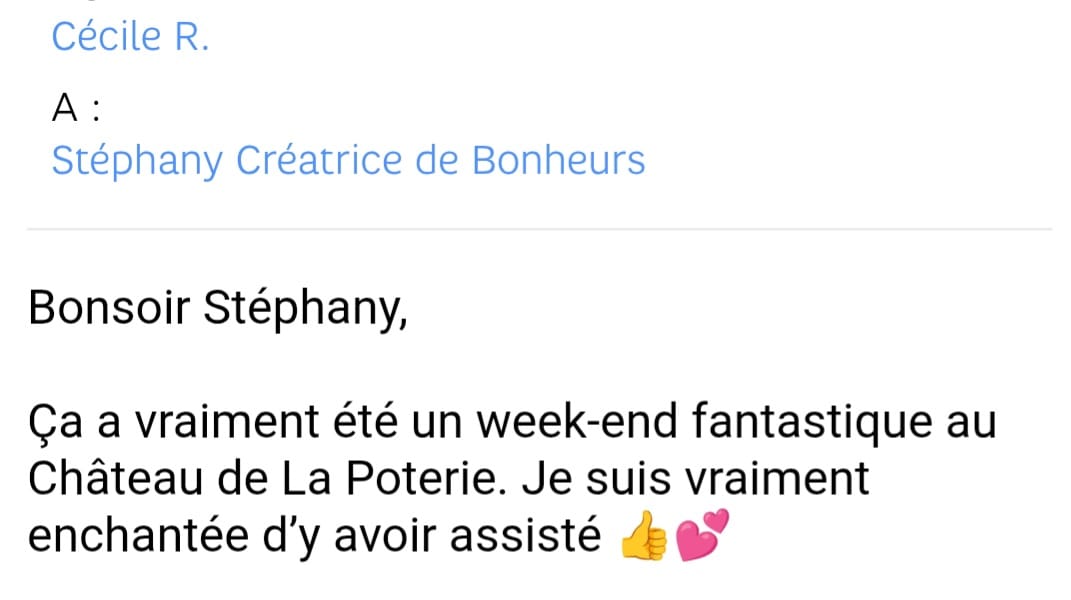
Task: Click the horizontal divider below the header
Action: pos(538,230)
